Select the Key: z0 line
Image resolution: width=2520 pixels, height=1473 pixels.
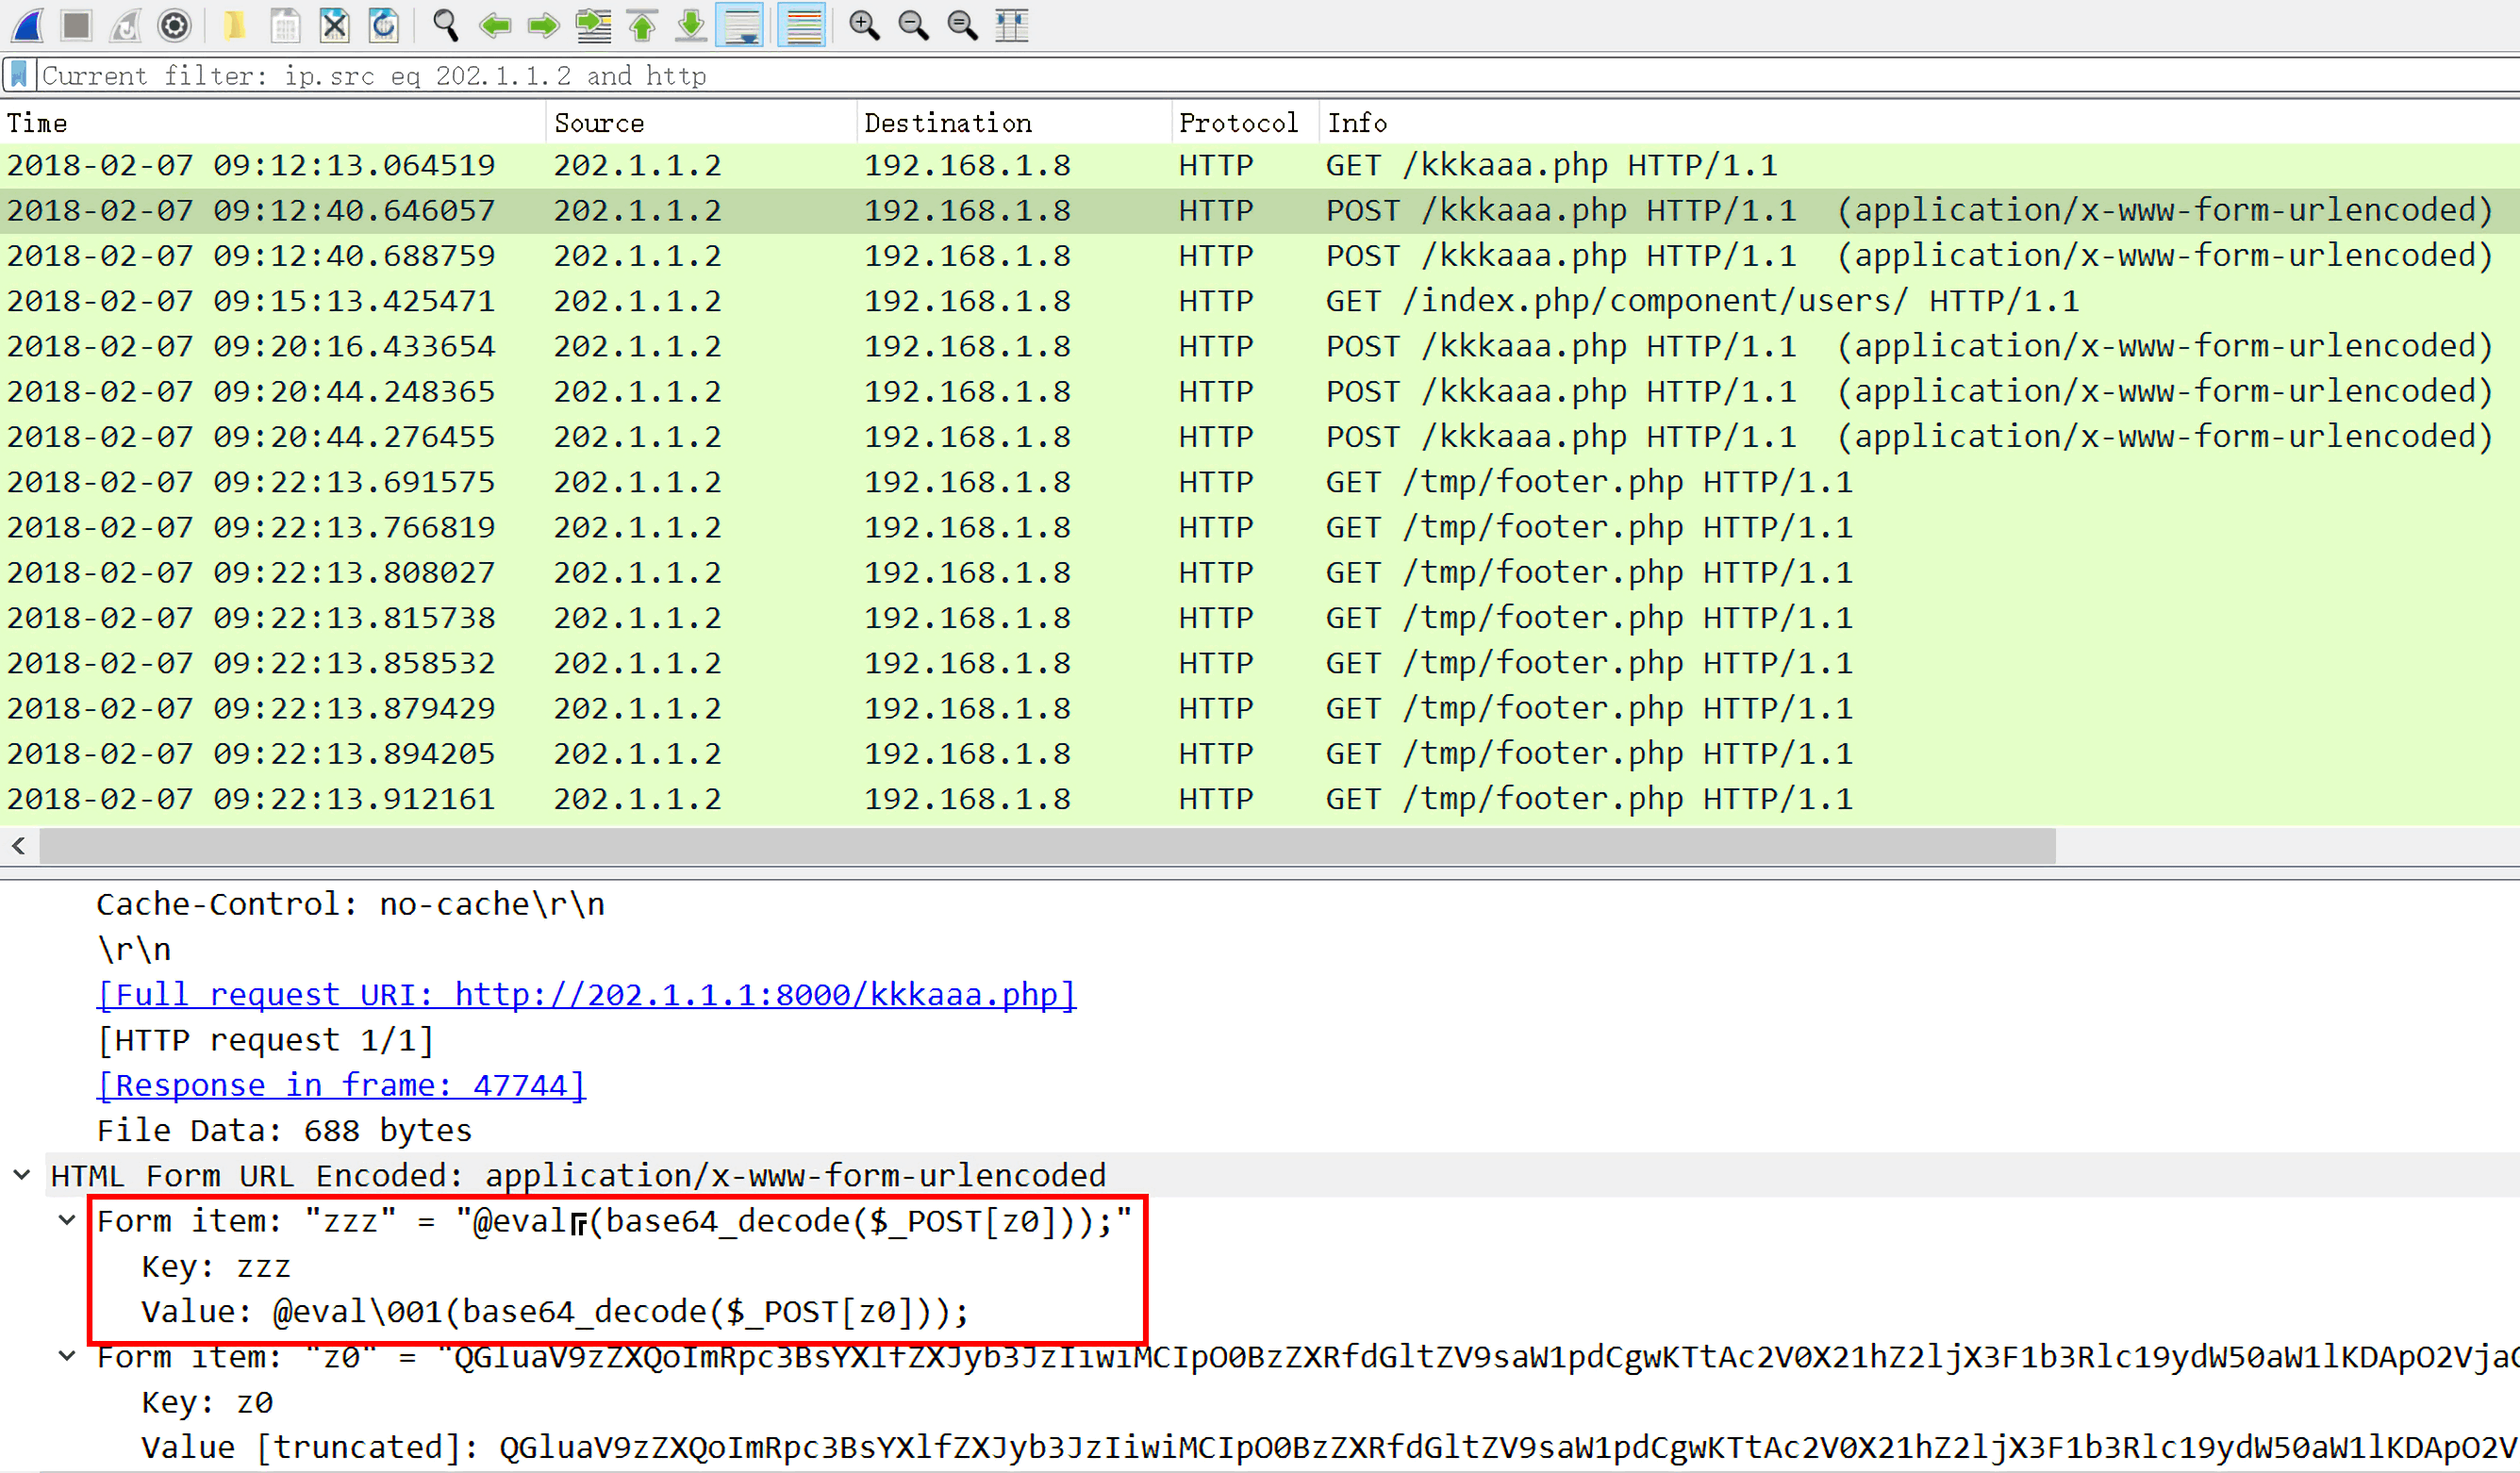(207, 1402)
